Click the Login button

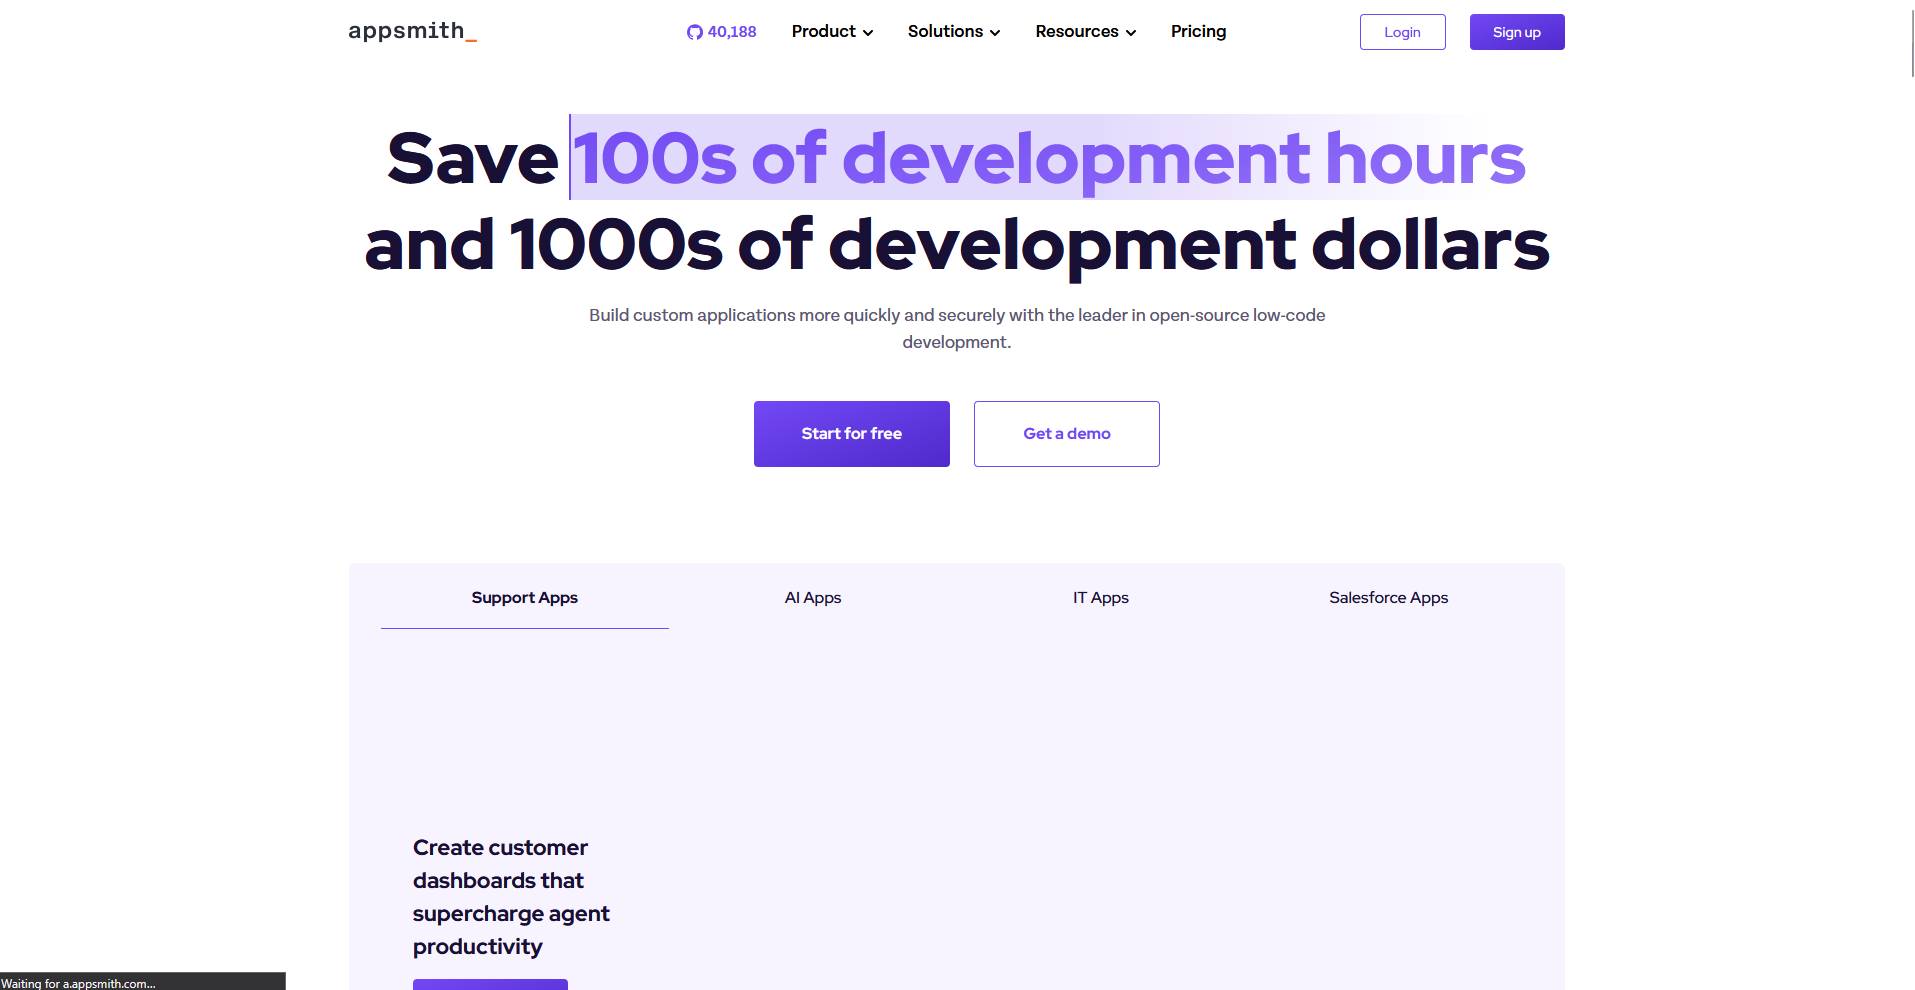[1402, 32]
